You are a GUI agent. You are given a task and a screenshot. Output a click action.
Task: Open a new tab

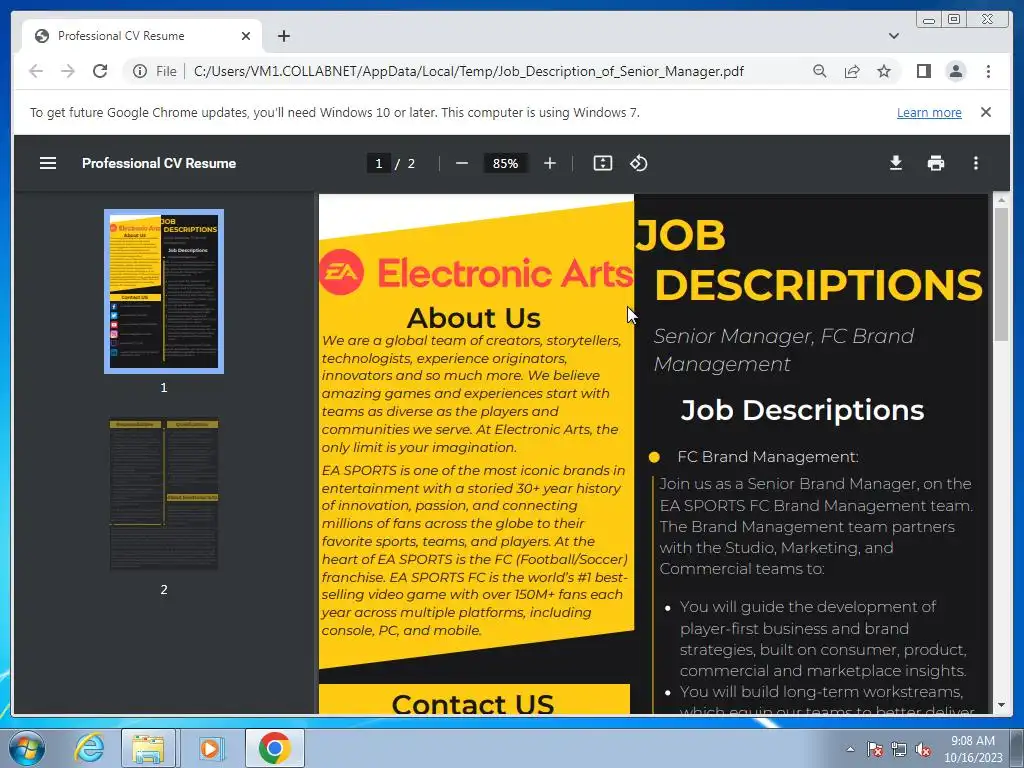(283, 36)
